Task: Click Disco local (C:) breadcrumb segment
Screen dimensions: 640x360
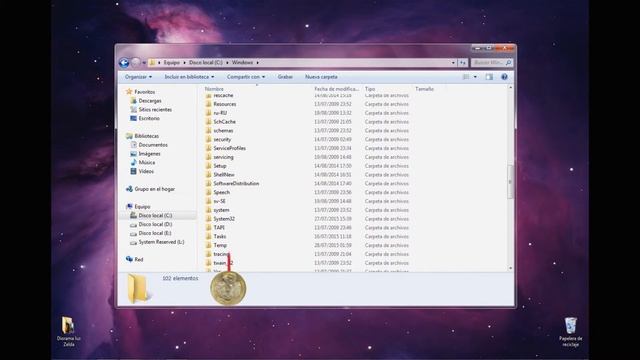Action: pyautogui.click(x=206, y=62)
